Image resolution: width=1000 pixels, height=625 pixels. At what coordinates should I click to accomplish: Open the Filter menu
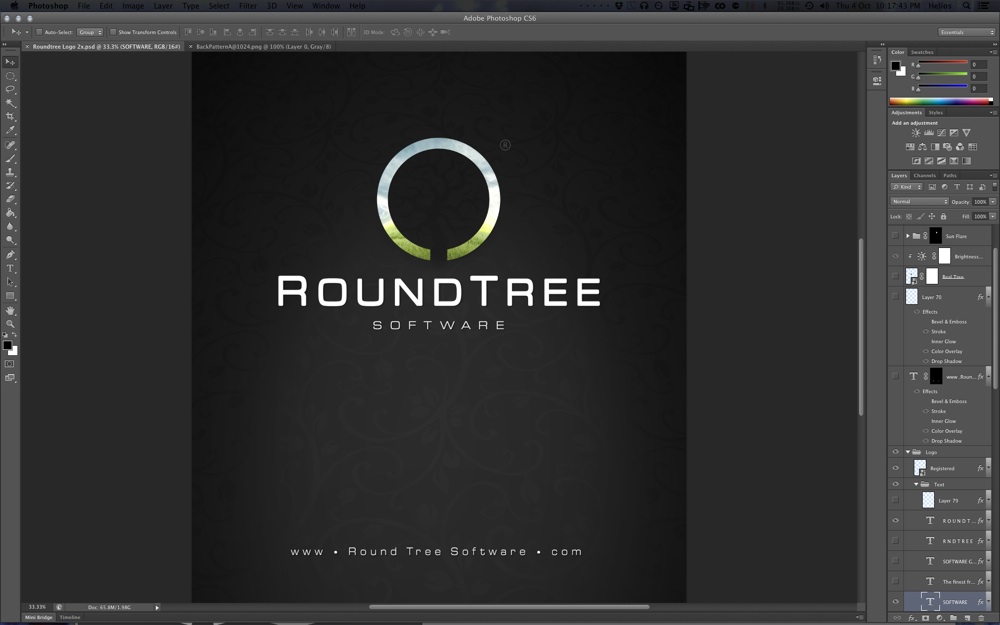coord(248,6)
